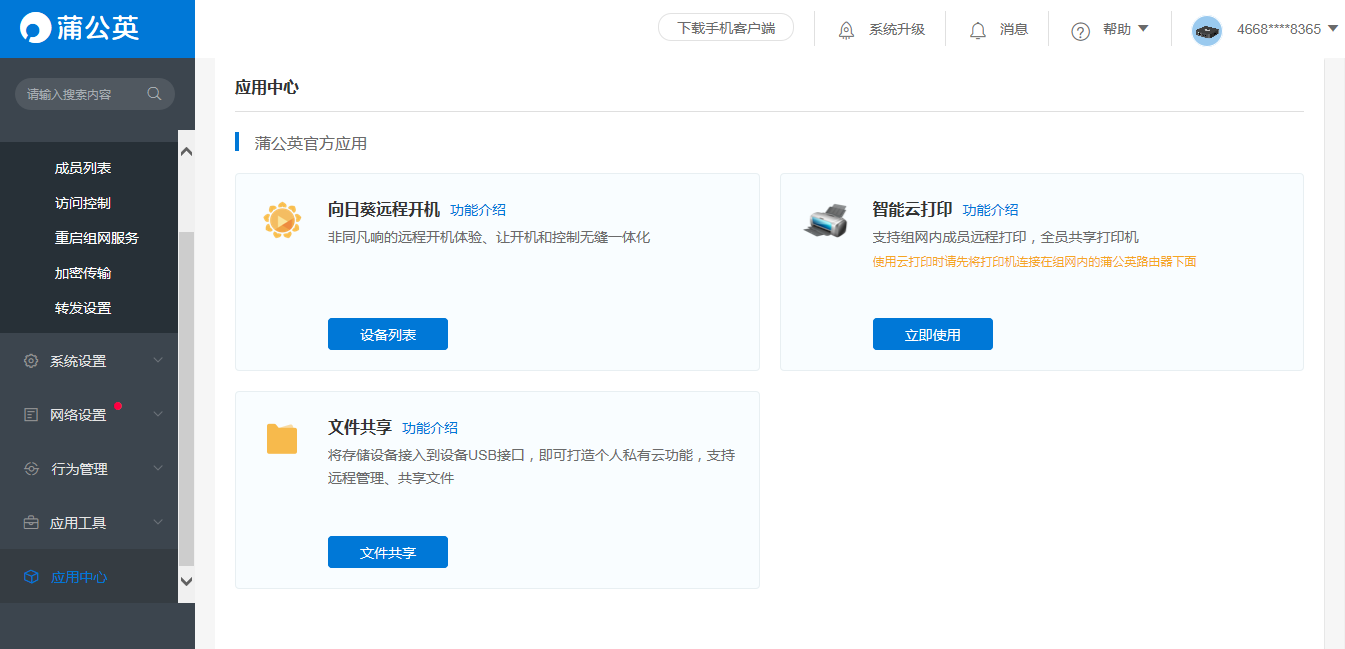Click the sidebar scrollbar up arrow
This screenshot has width=1345, height=649.
pos(186,152)
